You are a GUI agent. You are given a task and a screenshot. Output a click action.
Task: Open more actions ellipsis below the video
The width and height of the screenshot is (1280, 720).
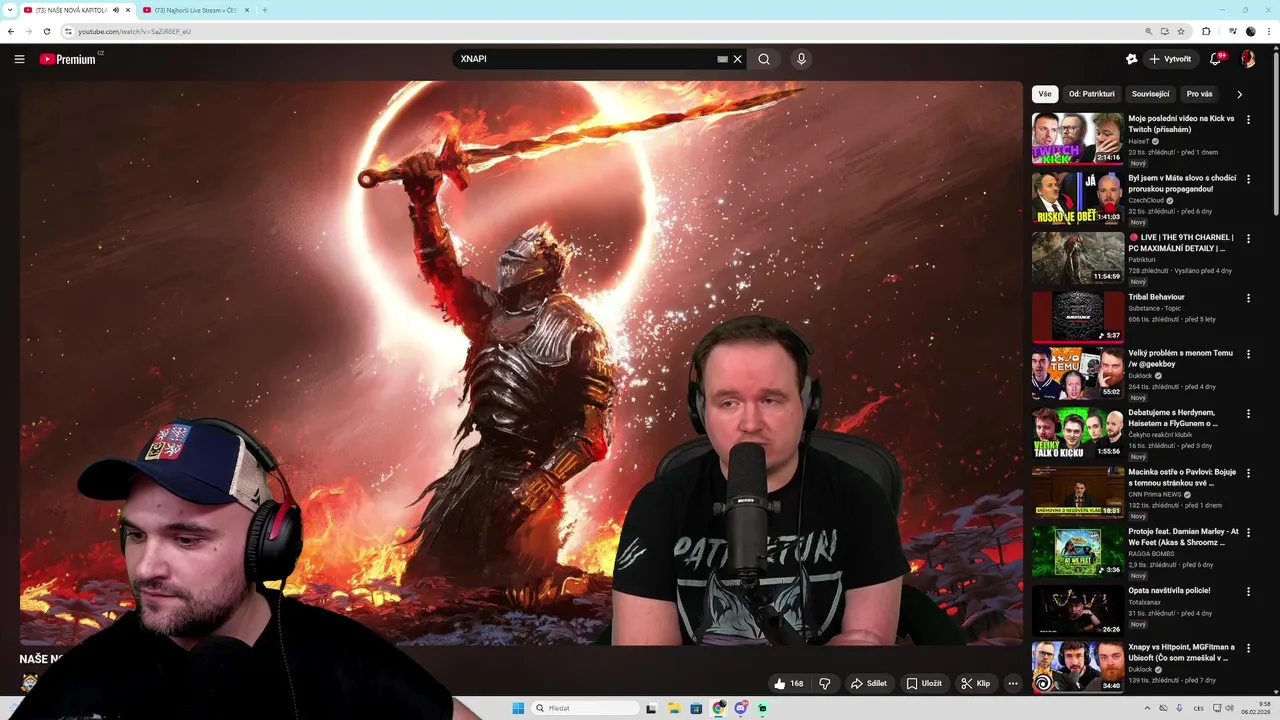(1012, 684)
